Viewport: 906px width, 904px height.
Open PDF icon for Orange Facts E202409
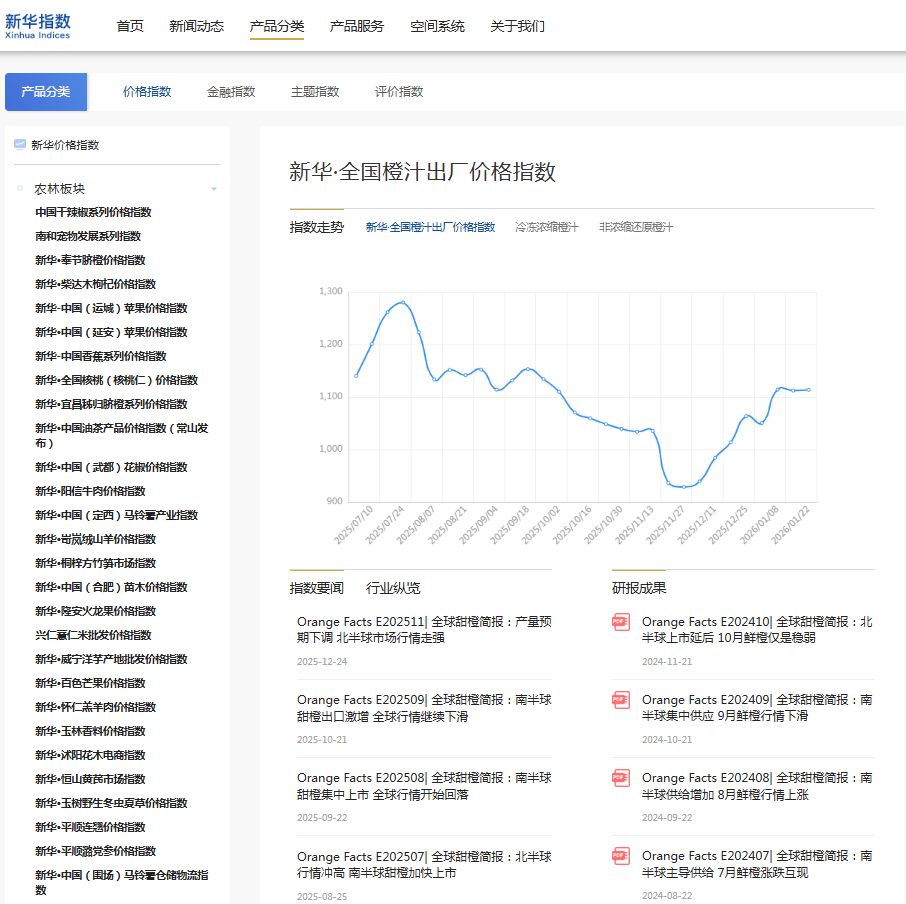pos(621,700)
